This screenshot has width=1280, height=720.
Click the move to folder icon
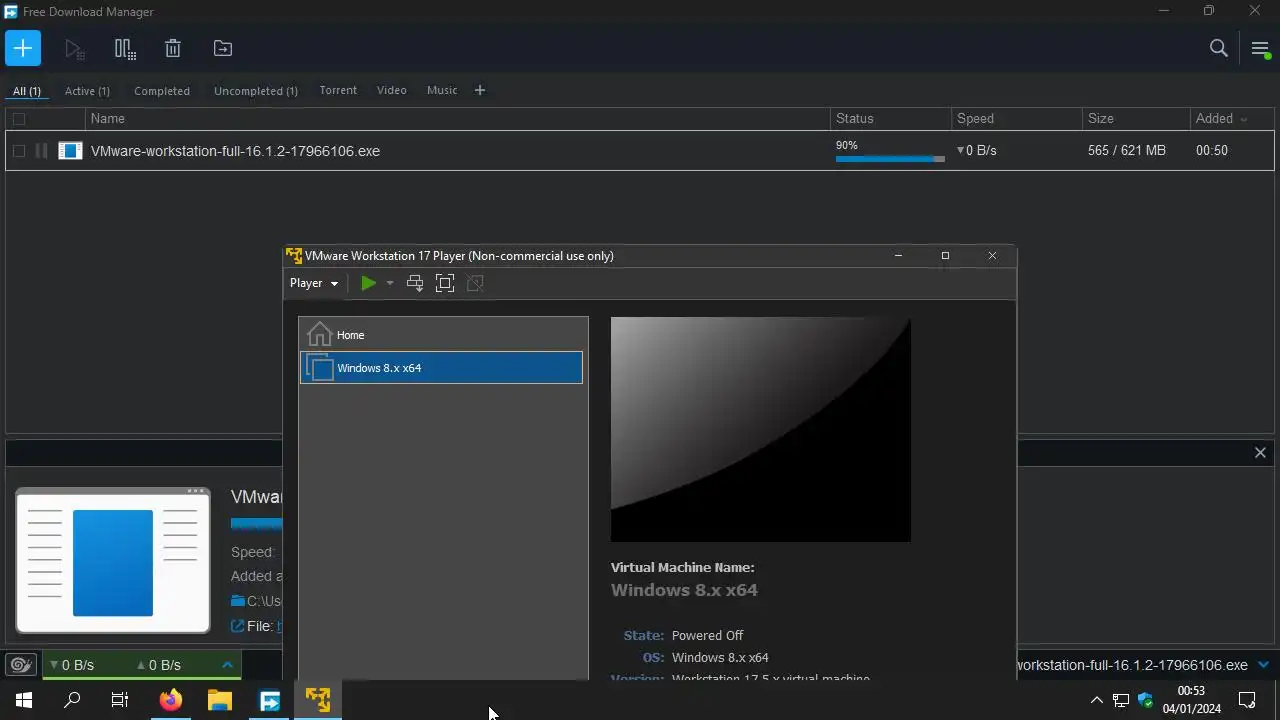click(x=223, y=48)
